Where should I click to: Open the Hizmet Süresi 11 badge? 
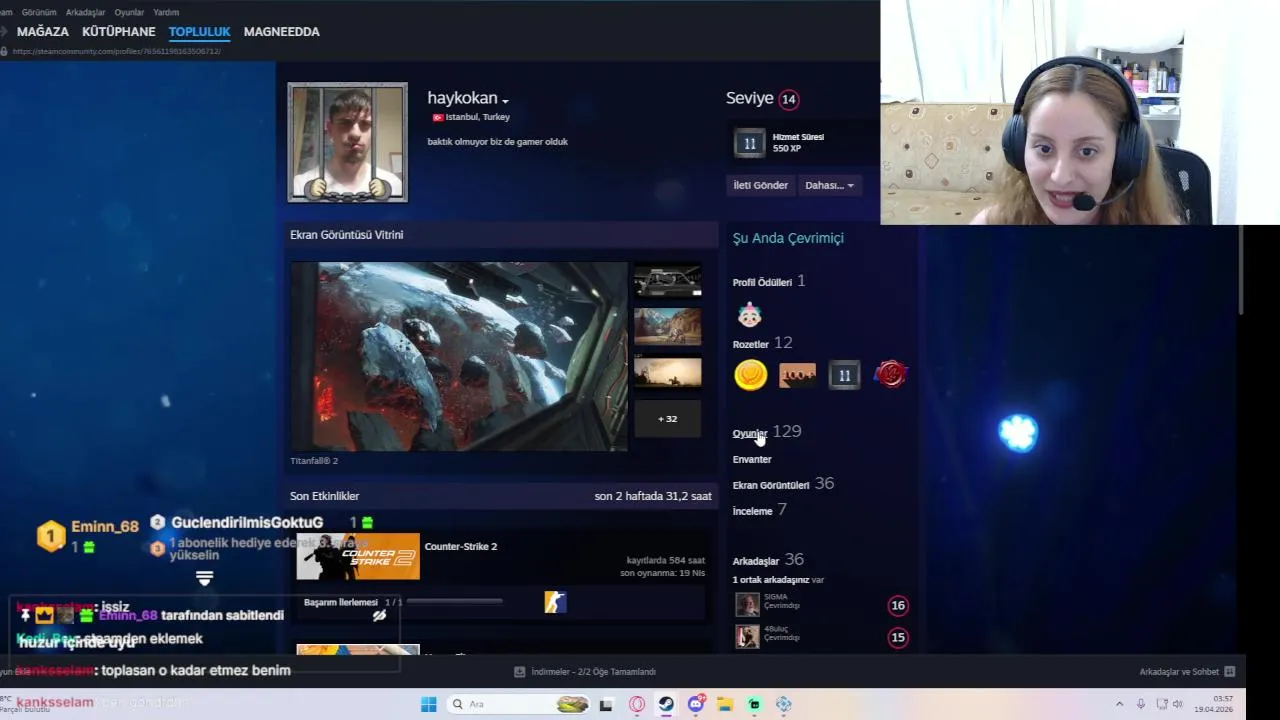click(749, 143)
